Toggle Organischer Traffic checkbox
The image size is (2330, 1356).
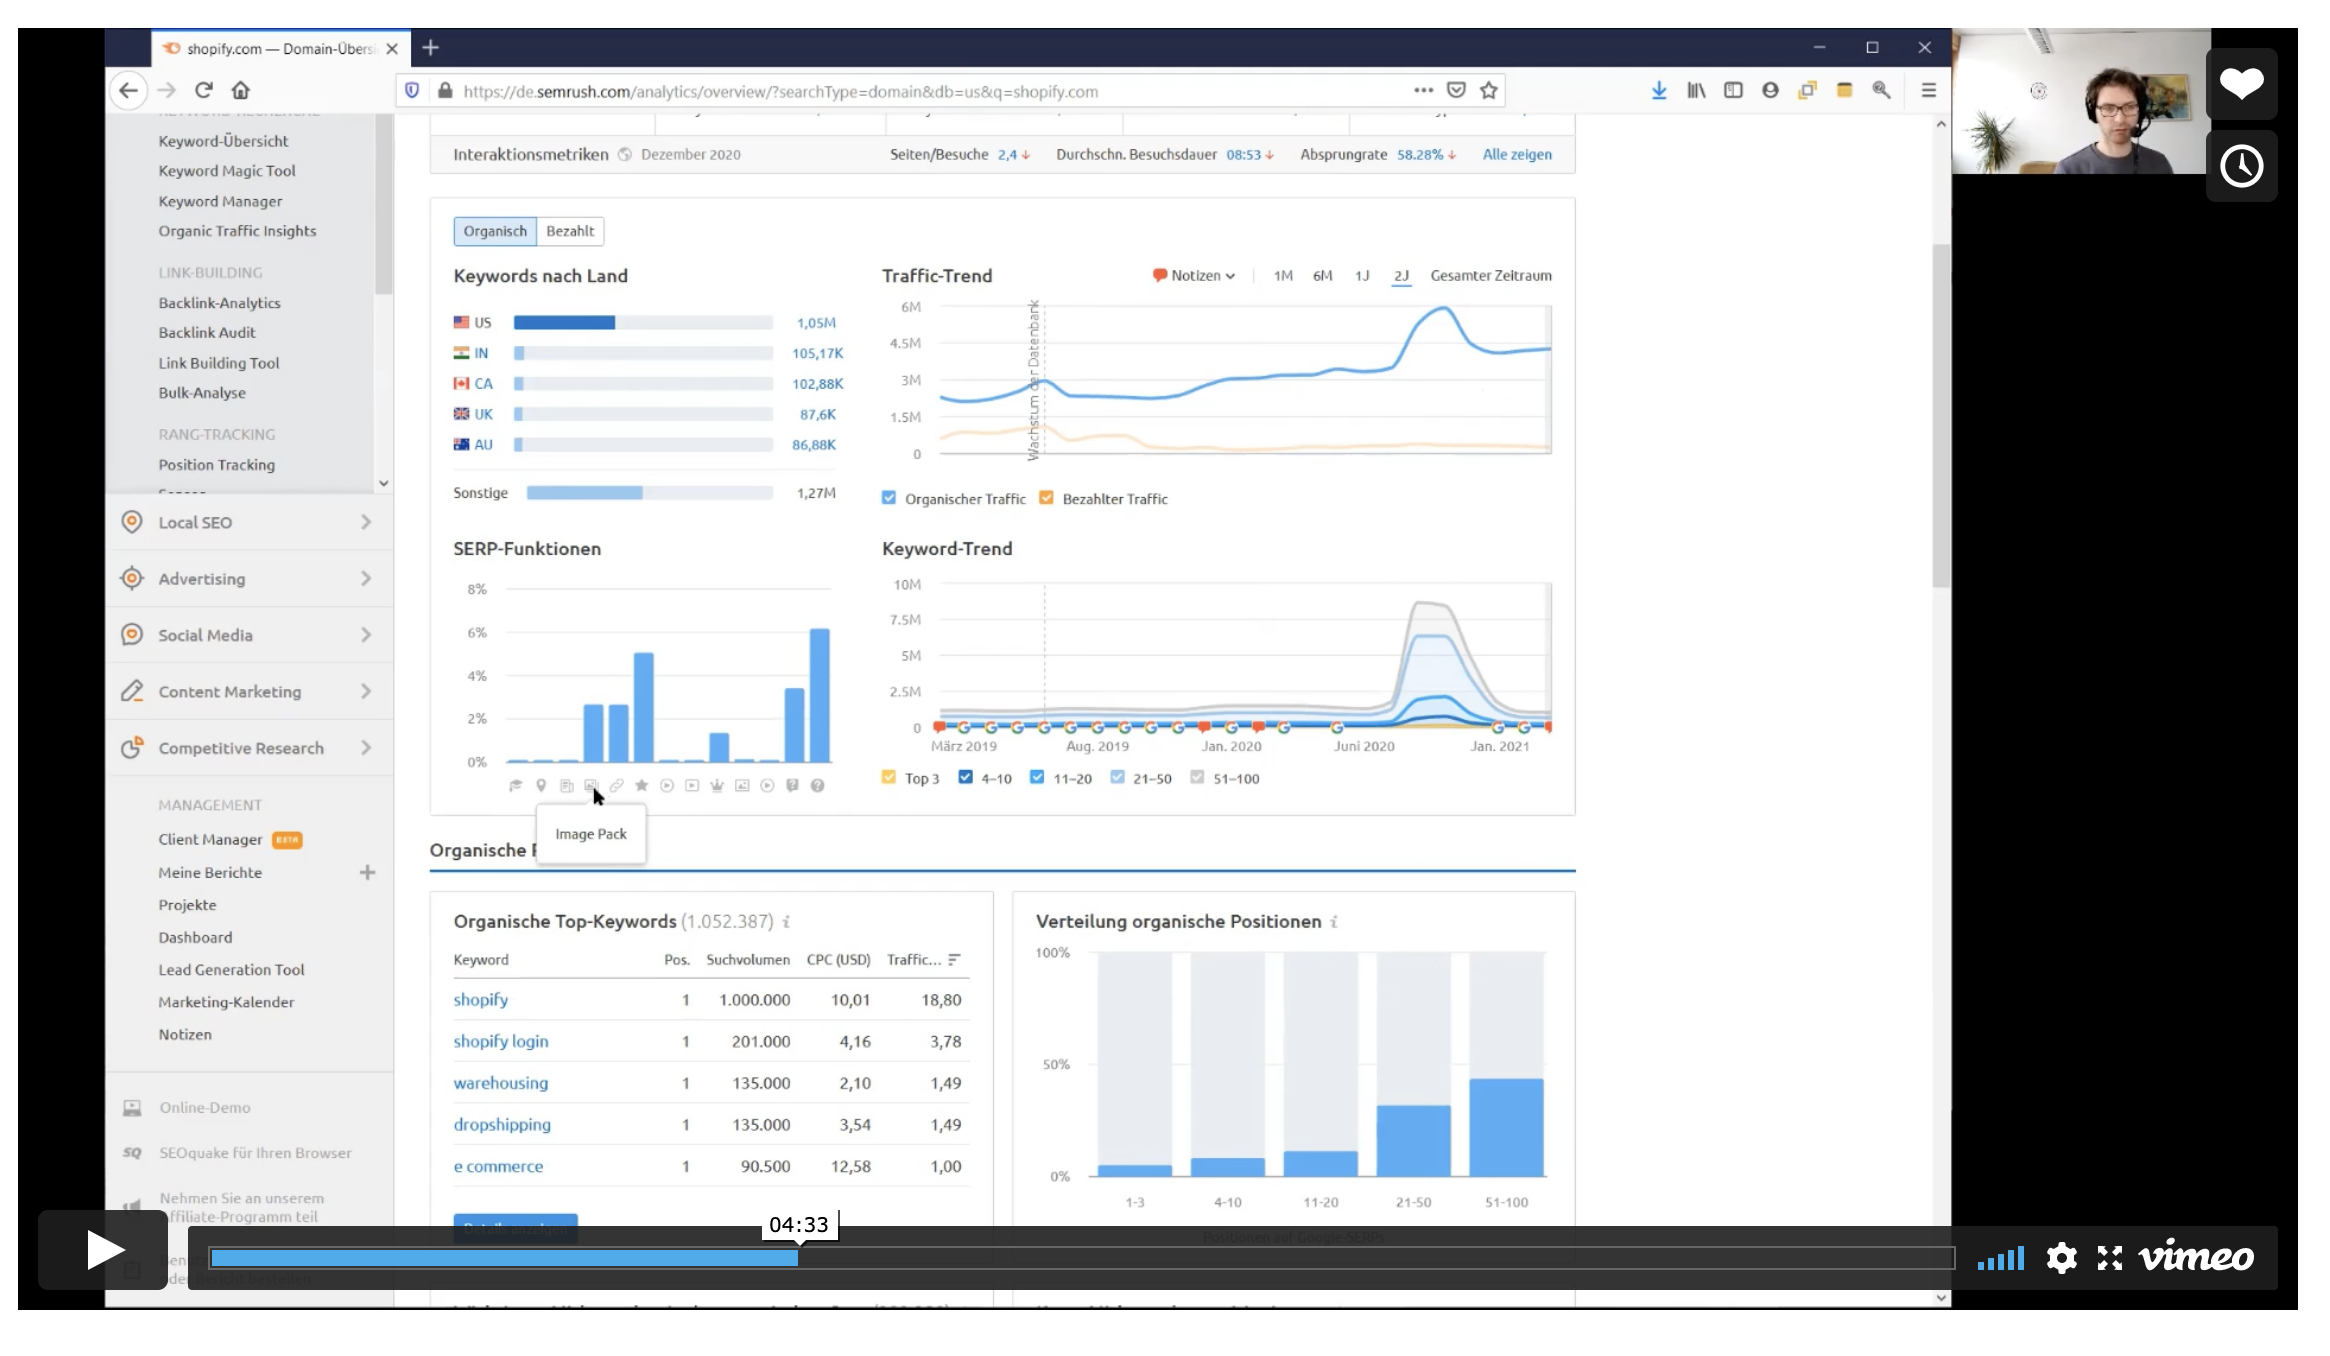(889, 498)
